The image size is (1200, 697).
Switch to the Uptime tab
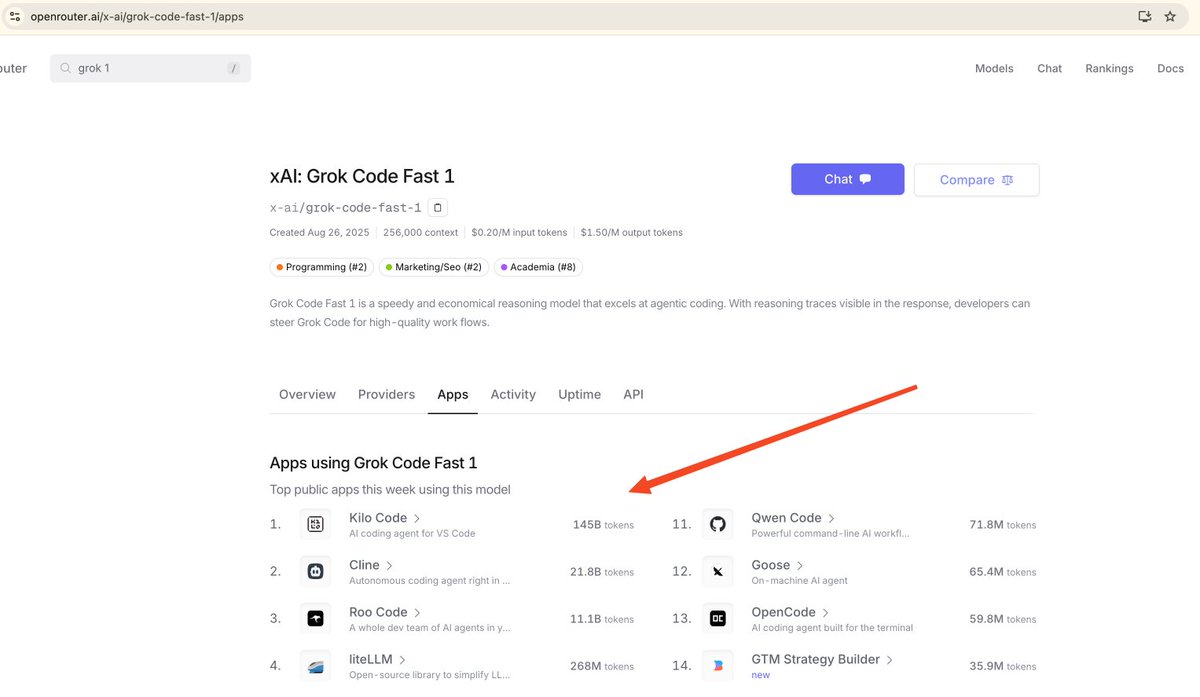[579, 394]
